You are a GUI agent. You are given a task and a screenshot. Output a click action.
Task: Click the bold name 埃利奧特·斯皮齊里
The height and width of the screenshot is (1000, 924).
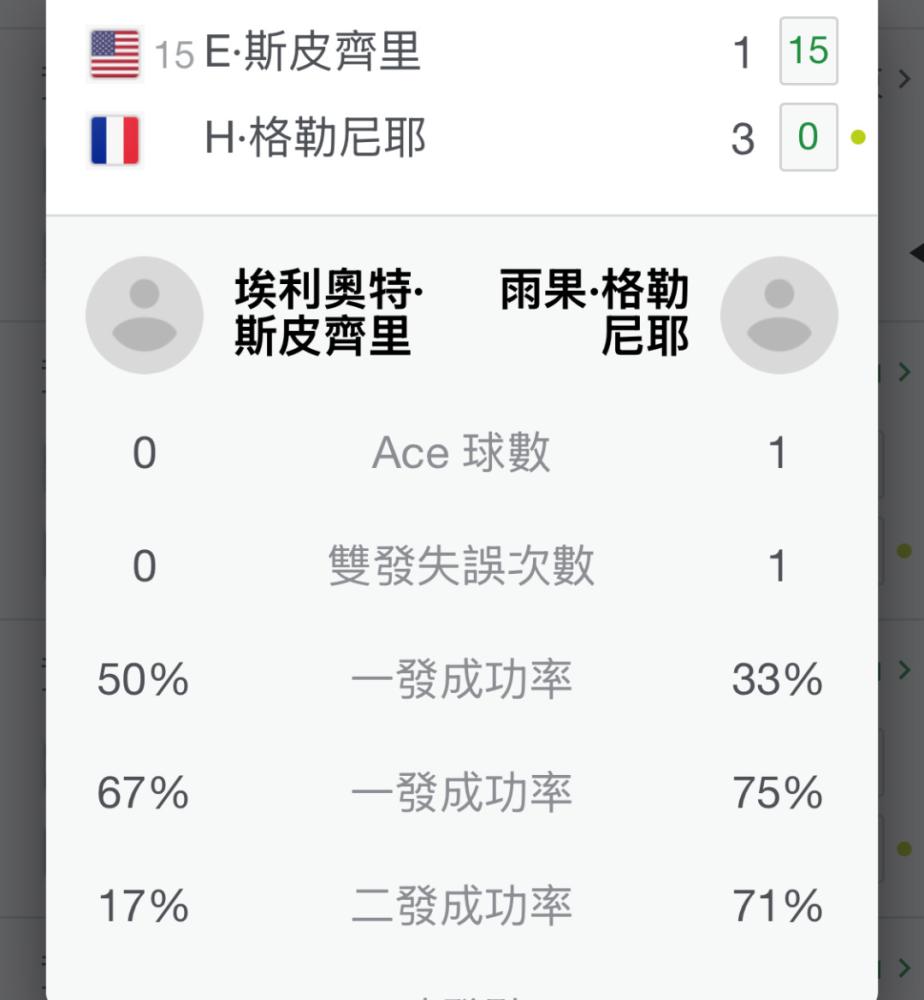329,312
